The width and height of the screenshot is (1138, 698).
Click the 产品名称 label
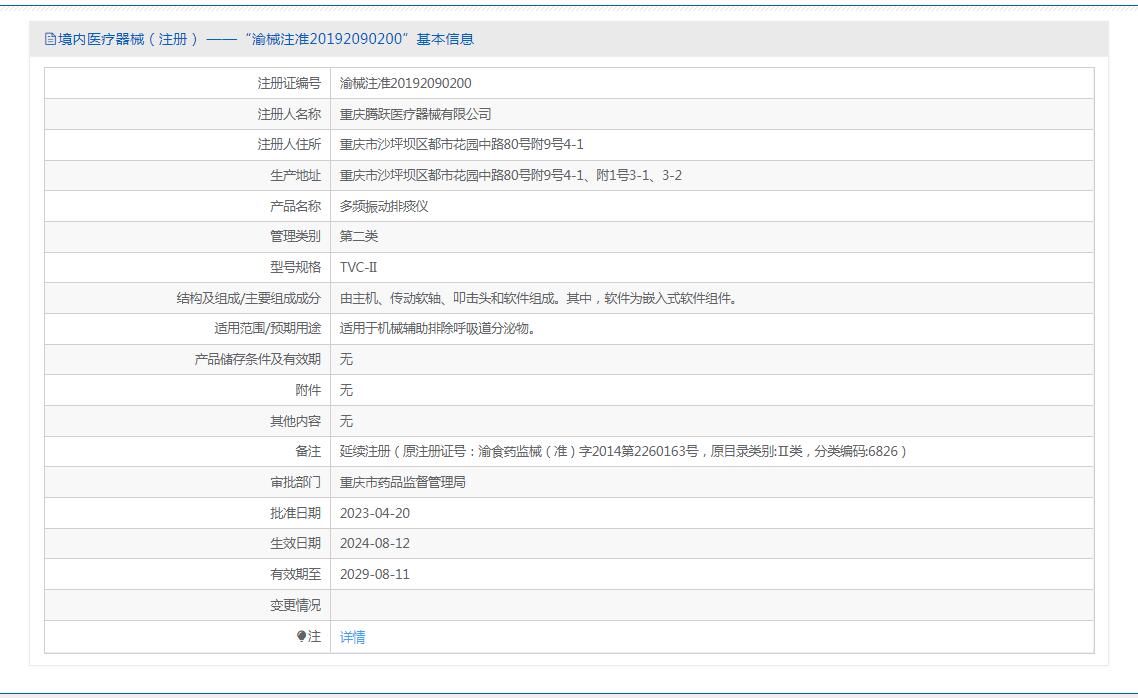click(295, 206)
